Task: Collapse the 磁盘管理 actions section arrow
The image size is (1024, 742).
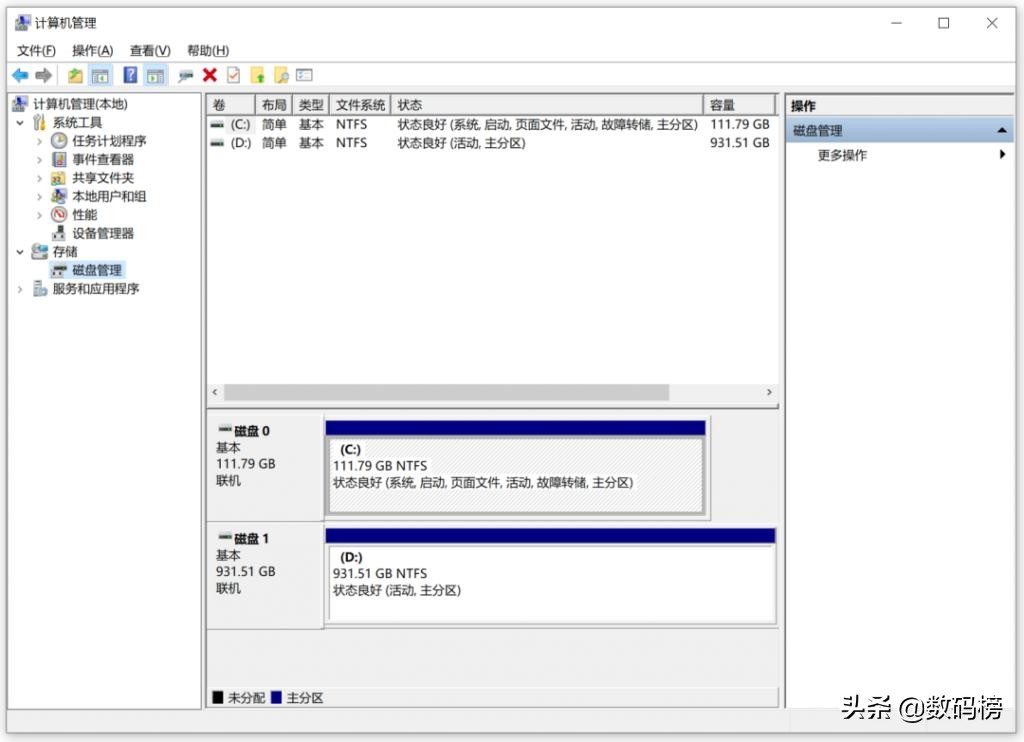Action: pos(1002,131)
